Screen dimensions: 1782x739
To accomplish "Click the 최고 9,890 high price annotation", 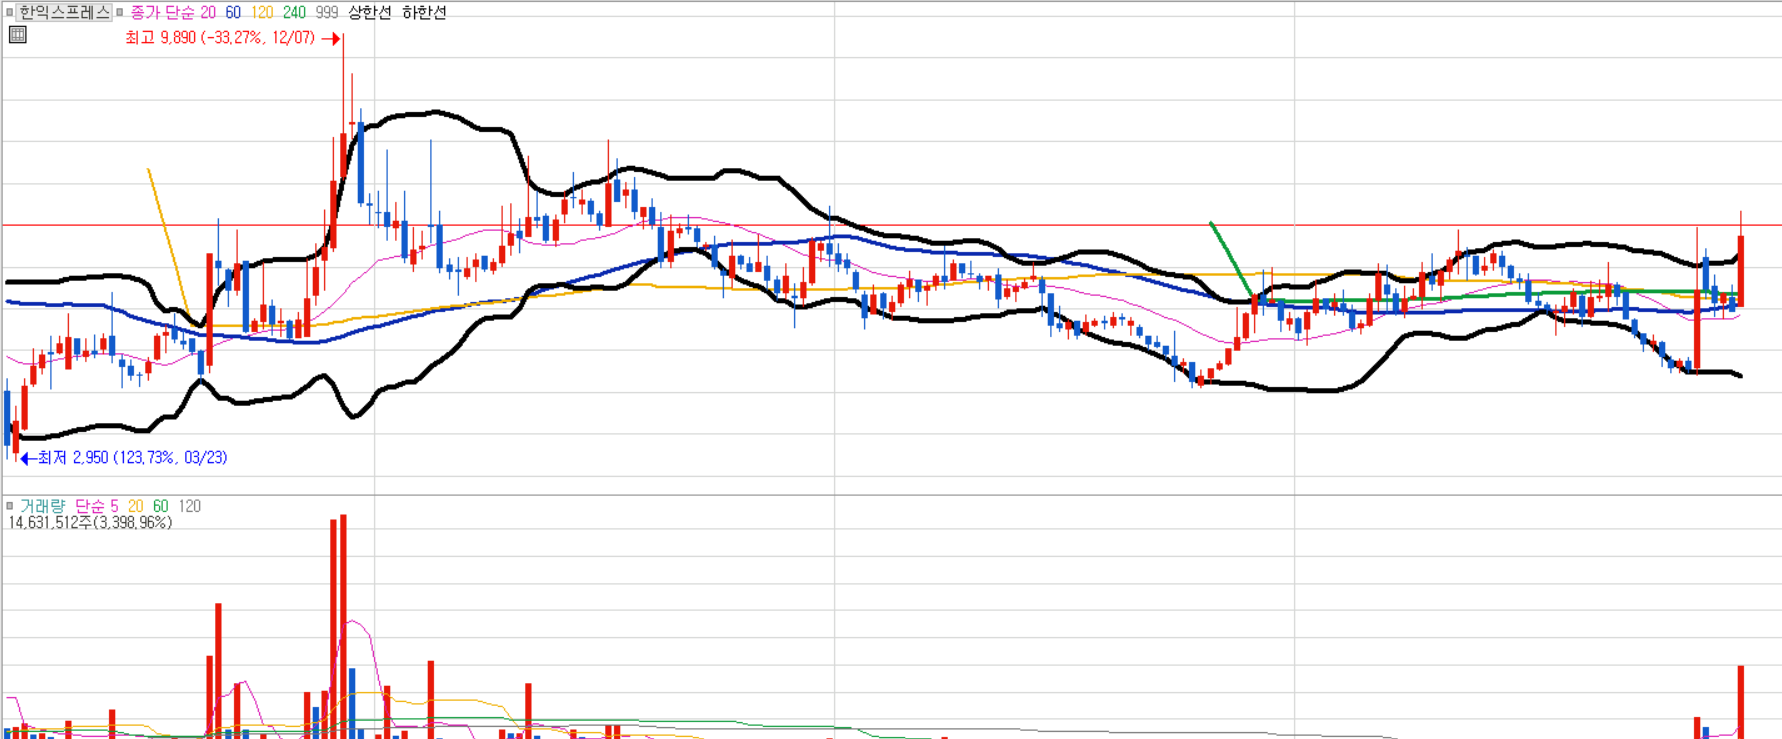I will [x=220, y=38].
